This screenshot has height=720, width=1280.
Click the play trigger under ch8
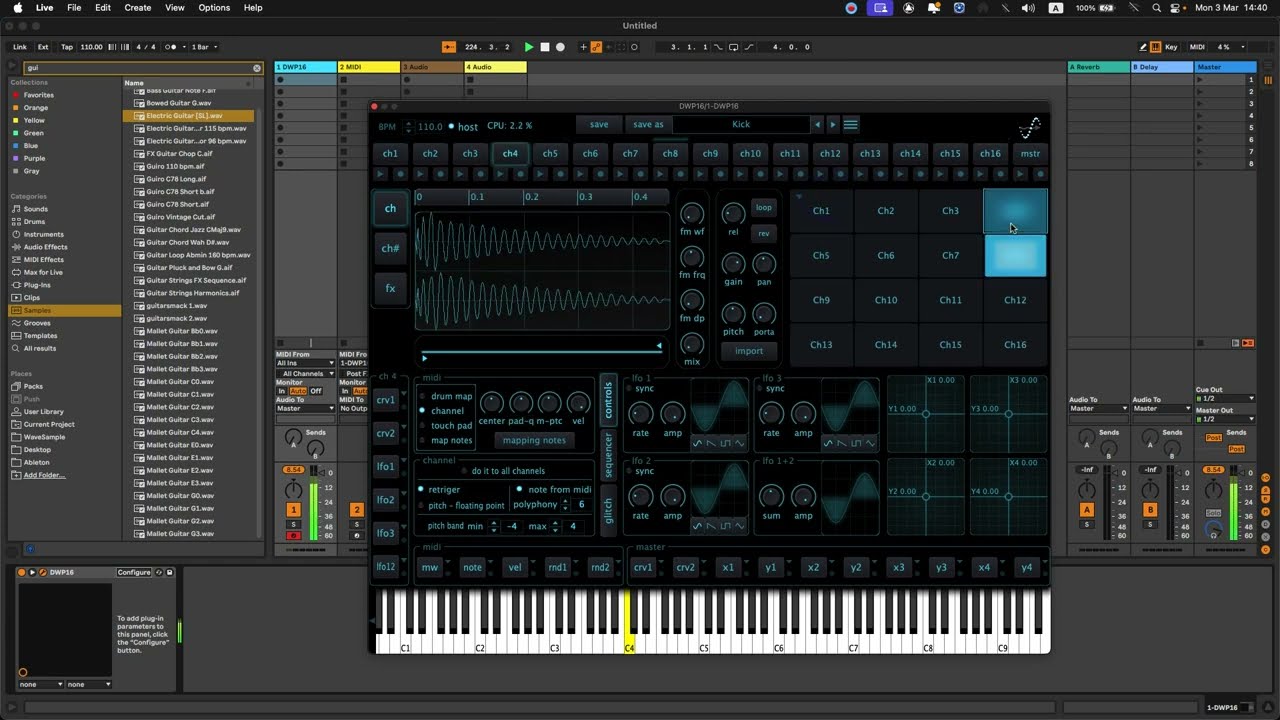659,174
